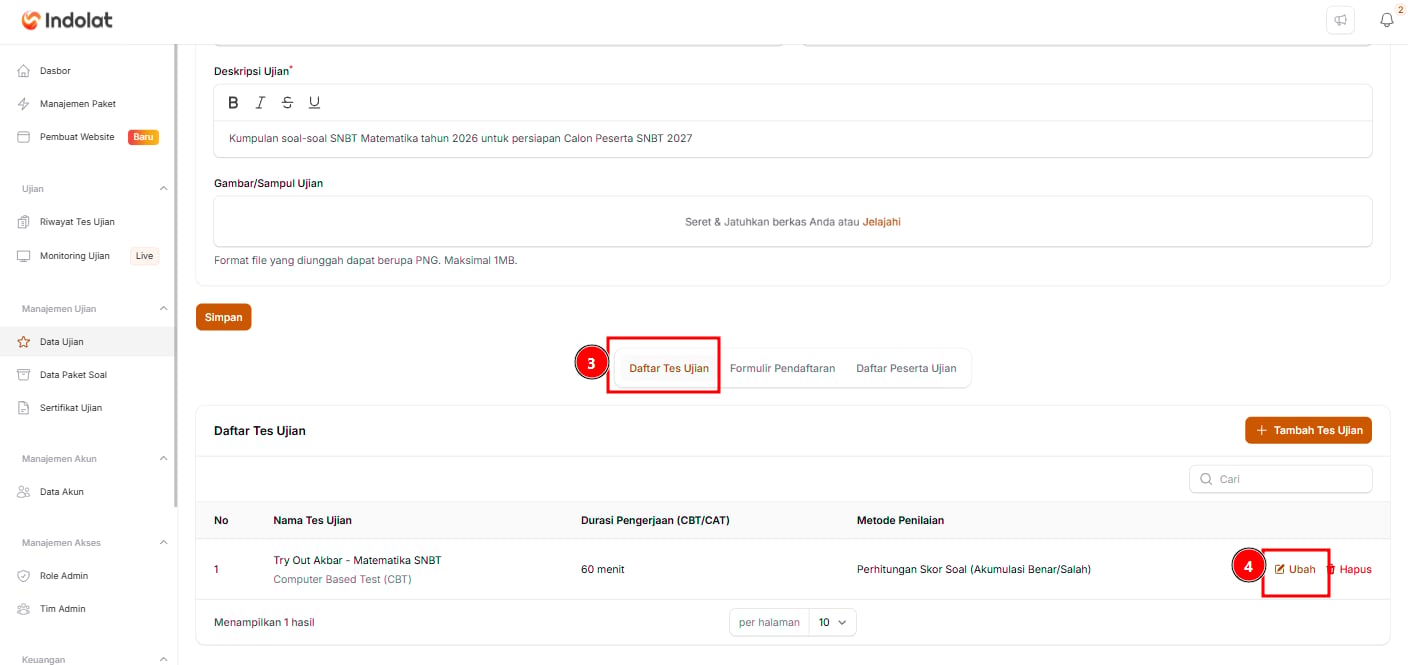The height and width of the screenshot is (665, 1408).
Task: Click the Data Akun users icon
Action: [24, 492]
